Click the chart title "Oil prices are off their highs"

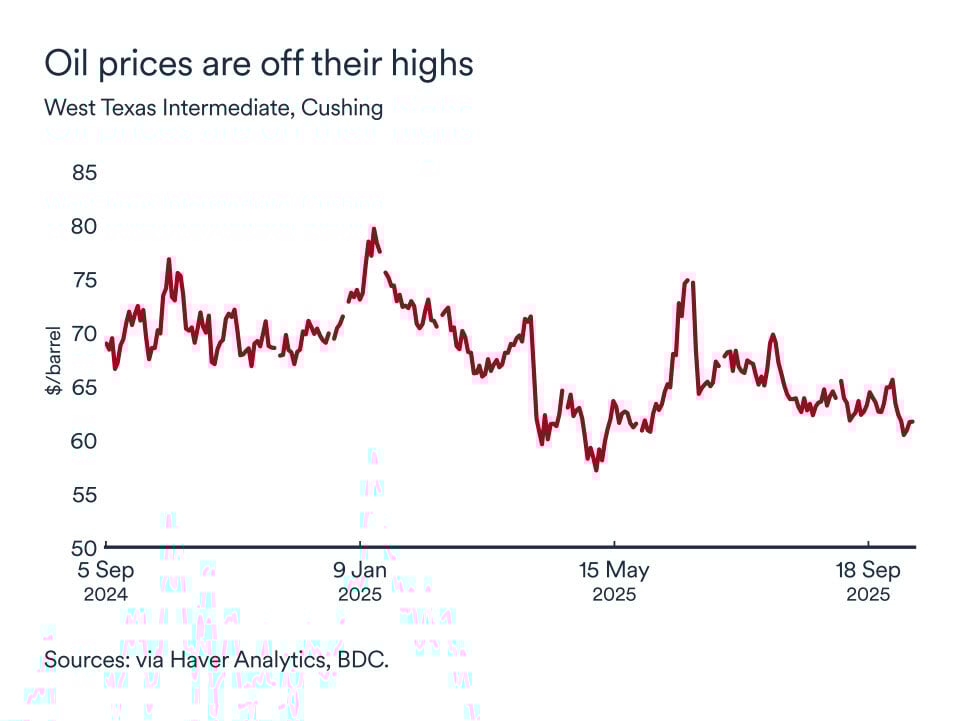tap(258, 64)
